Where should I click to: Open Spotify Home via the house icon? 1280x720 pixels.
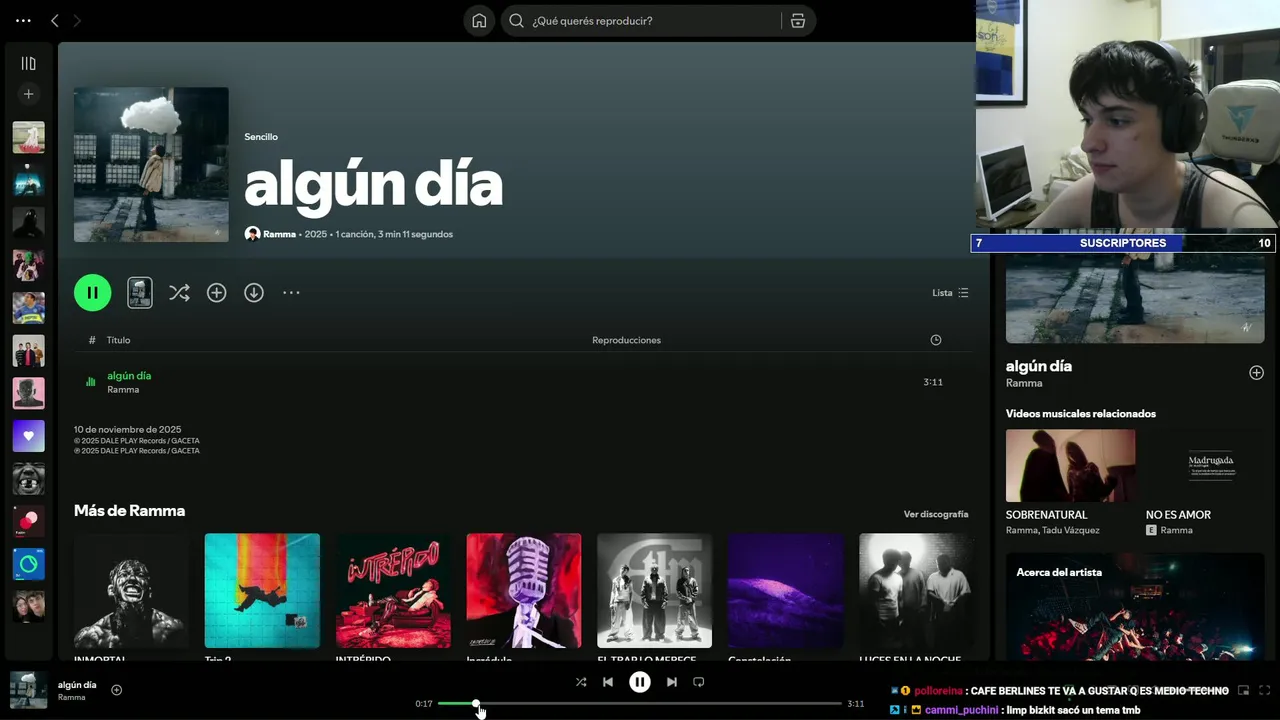coord(479,21)
